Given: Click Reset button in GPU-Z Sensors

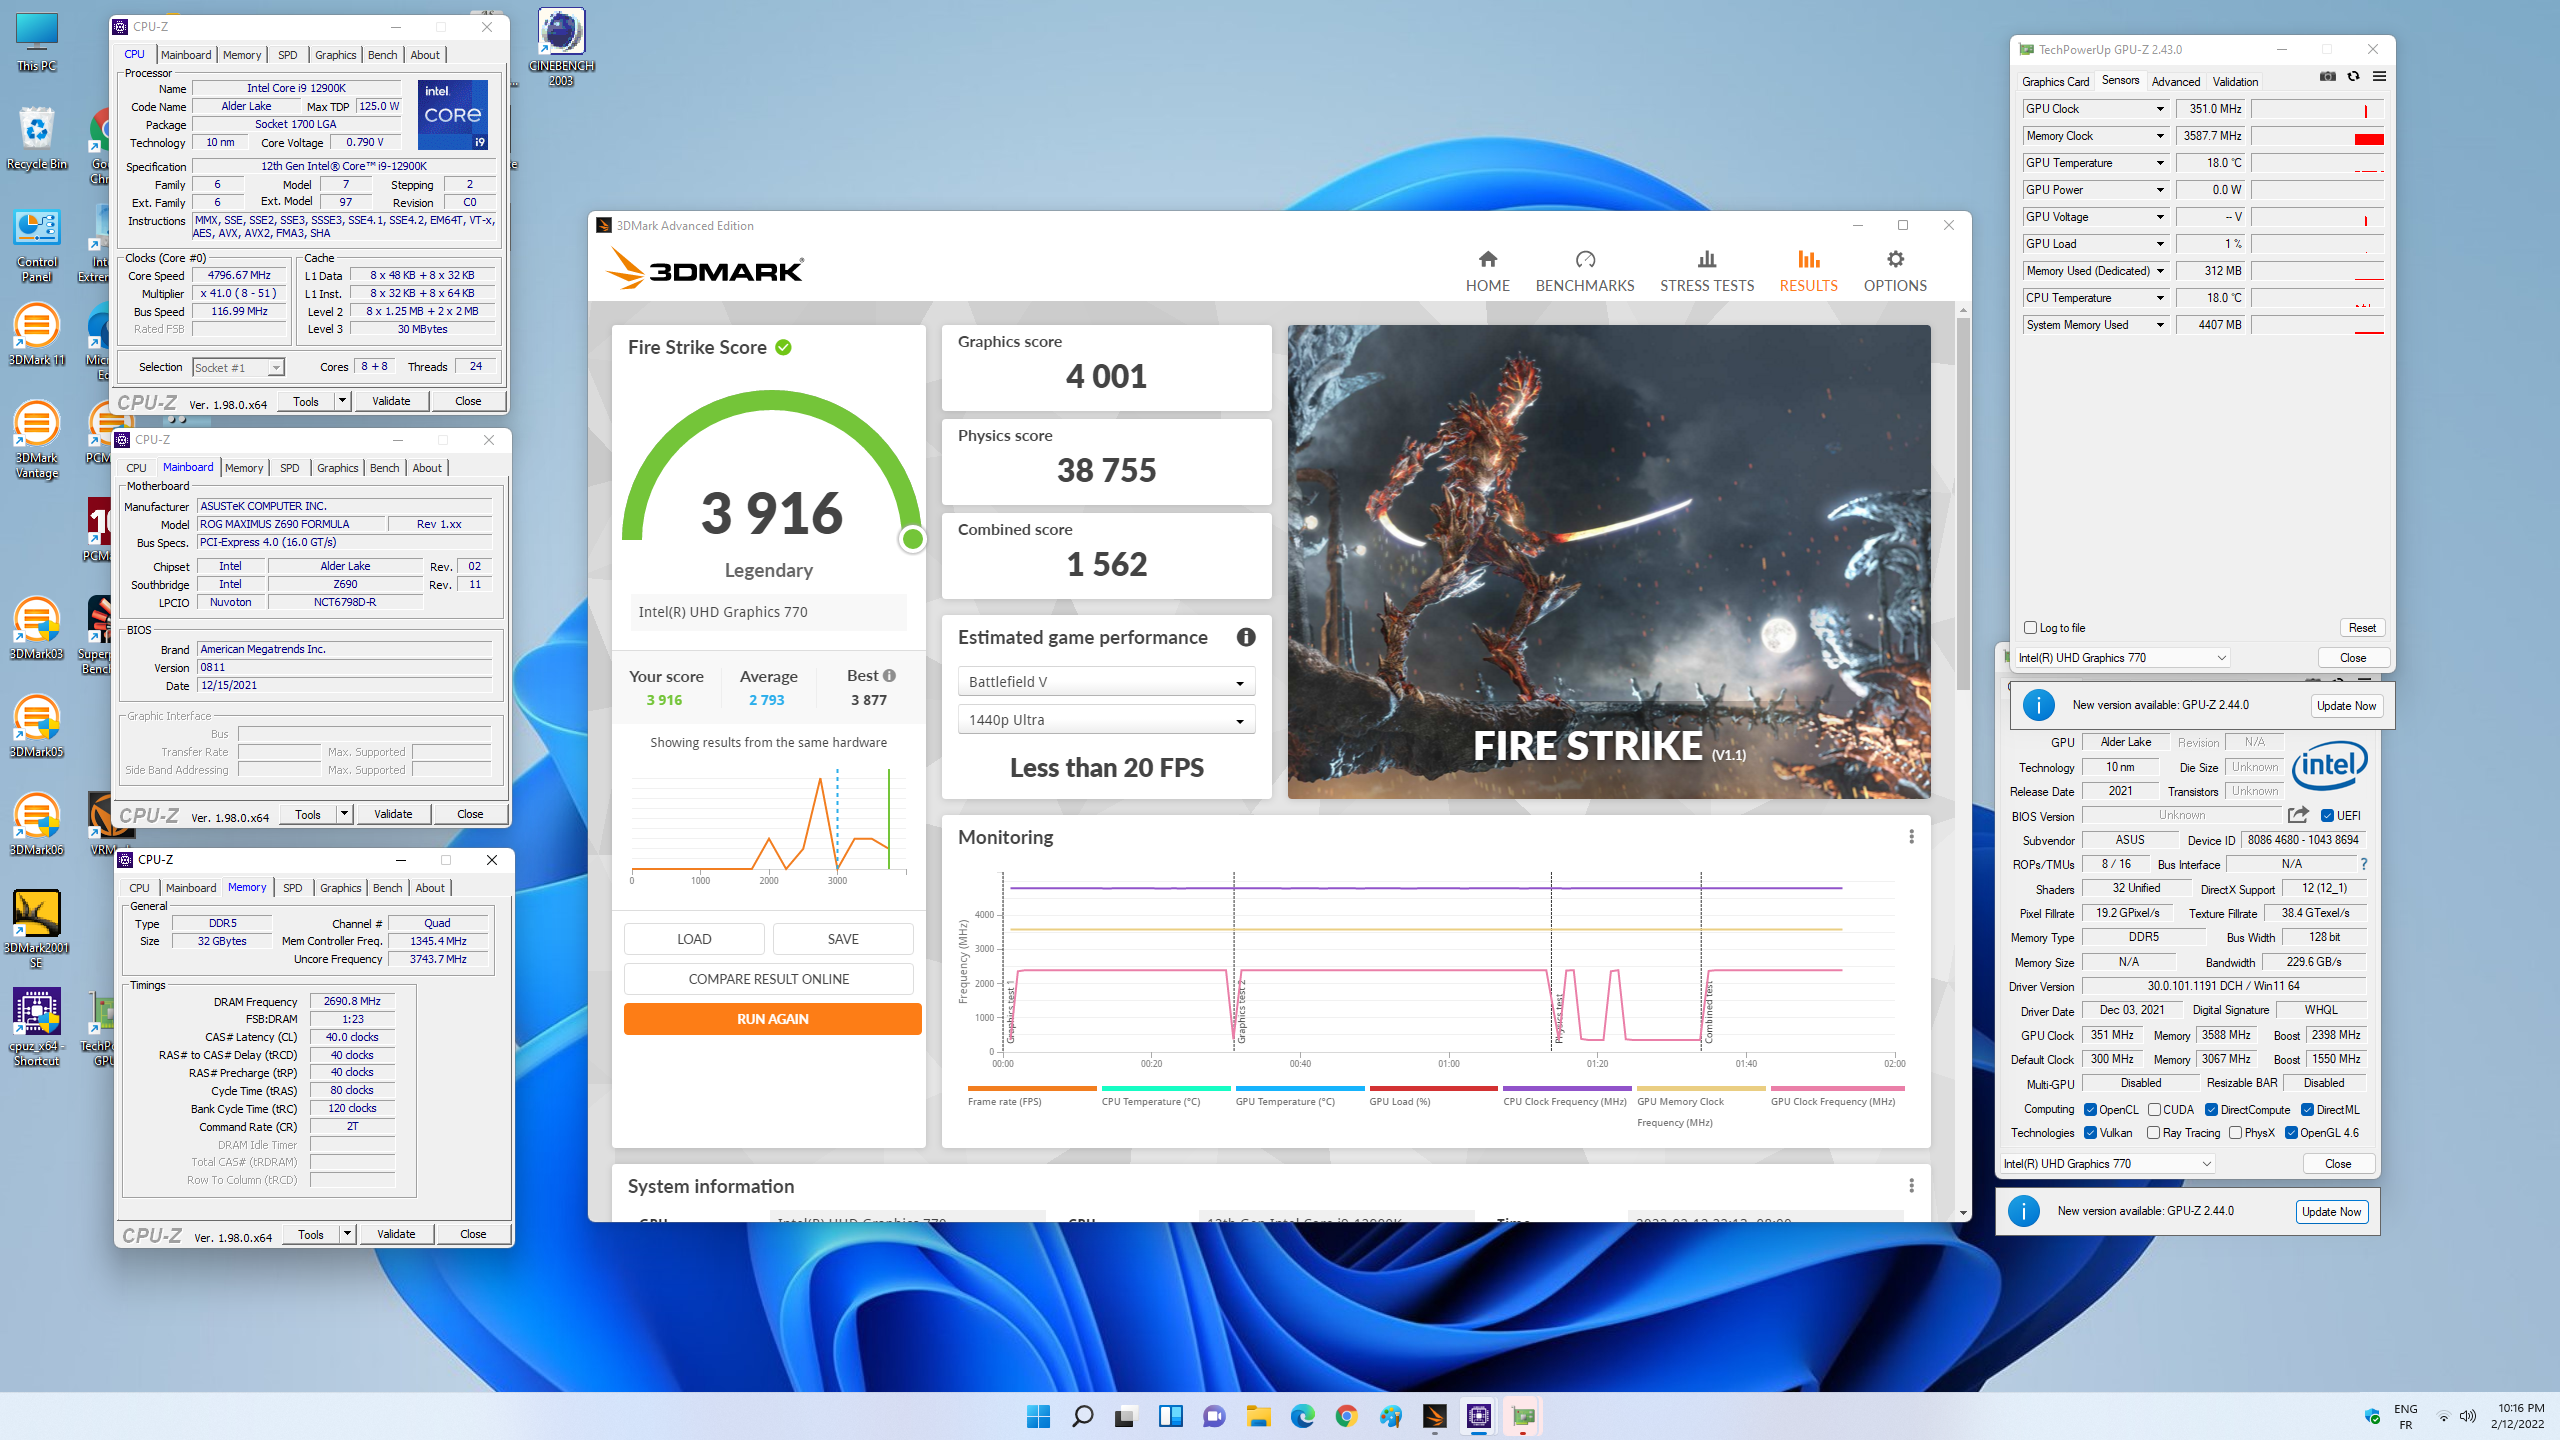Looking at the screenshot, I should (x=2362, y=628).
